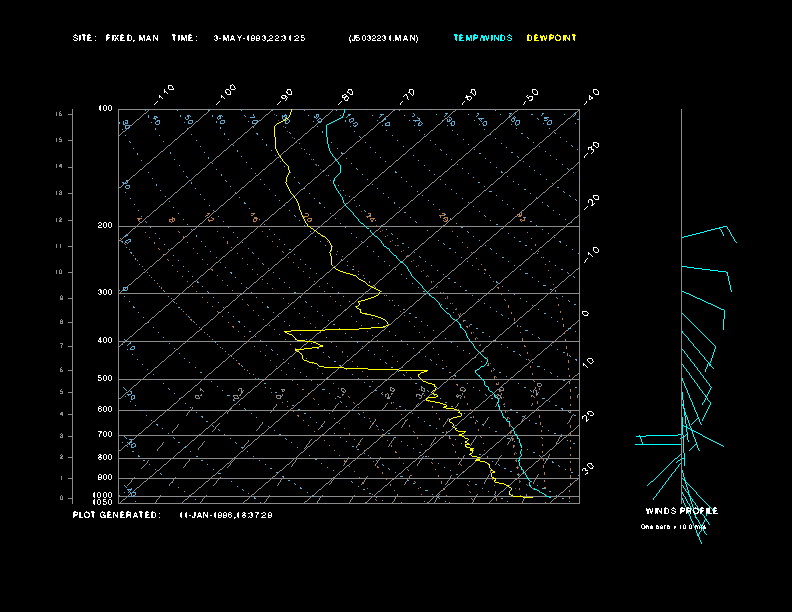Click the 300 pressure level label

coord(105,293)
